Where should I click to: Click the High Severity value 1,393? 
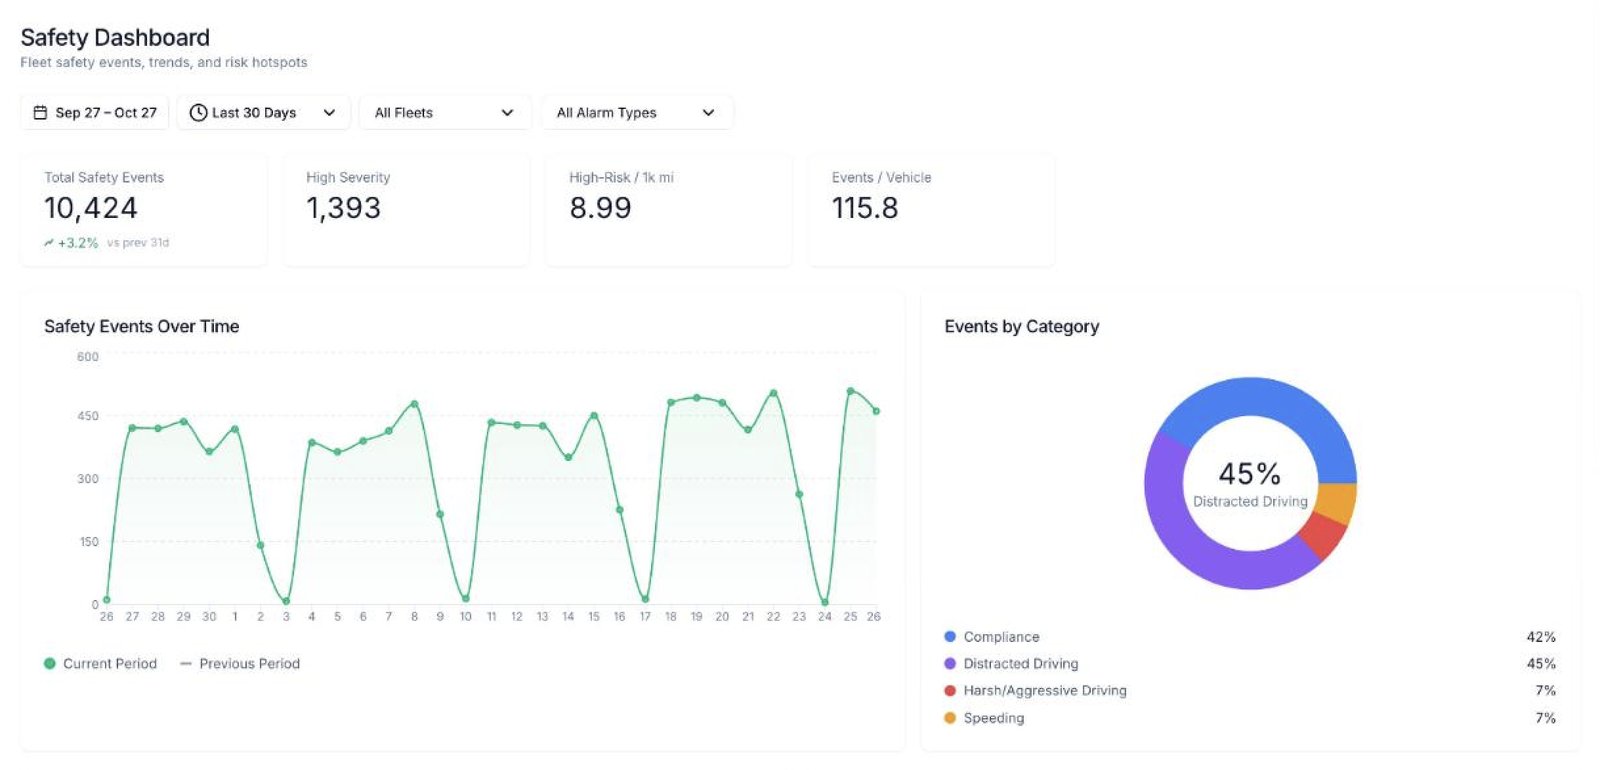click(343, 208)
